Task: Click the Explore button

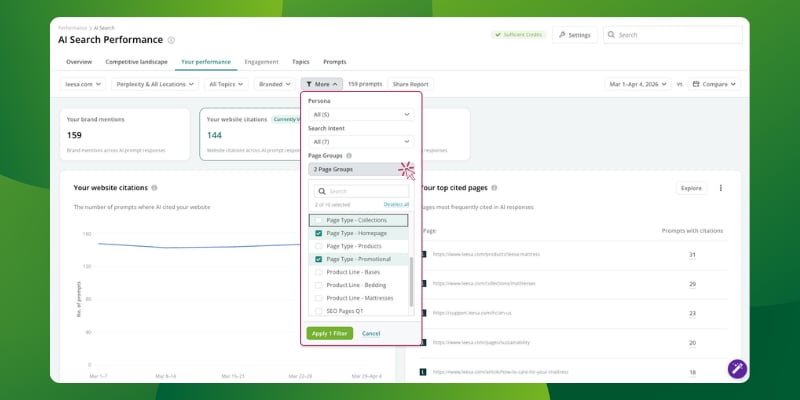Action: (x=691, y=188)
